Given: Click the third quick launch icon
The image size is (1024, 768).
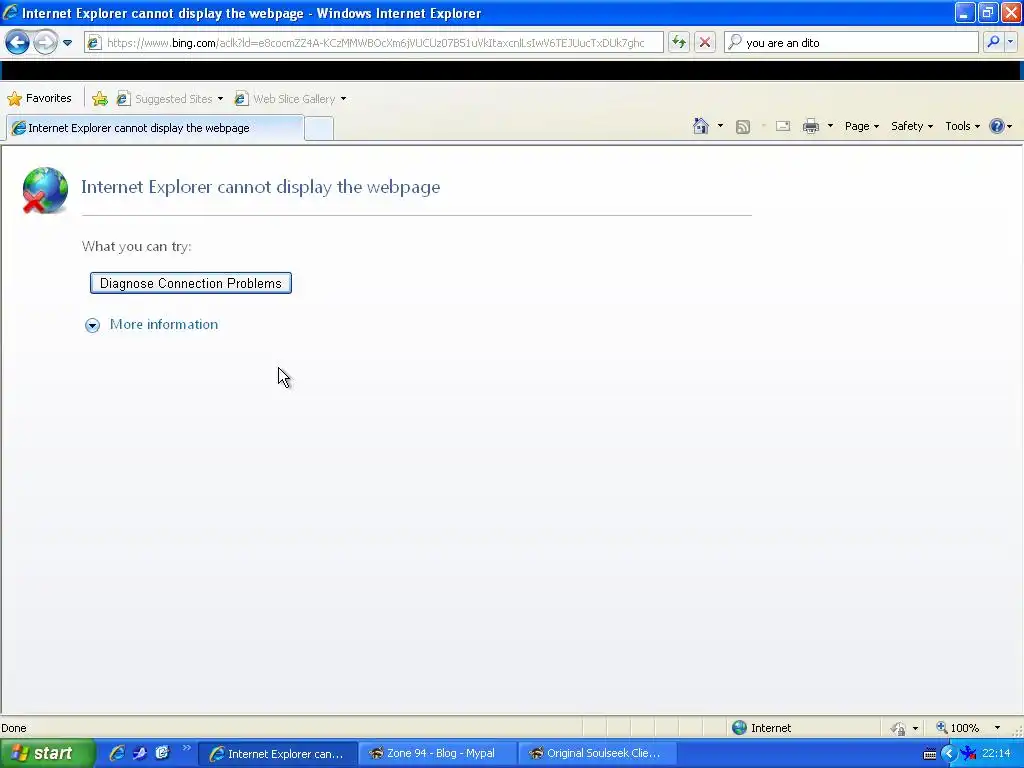Looking at the screenshot, I should 163,753.
